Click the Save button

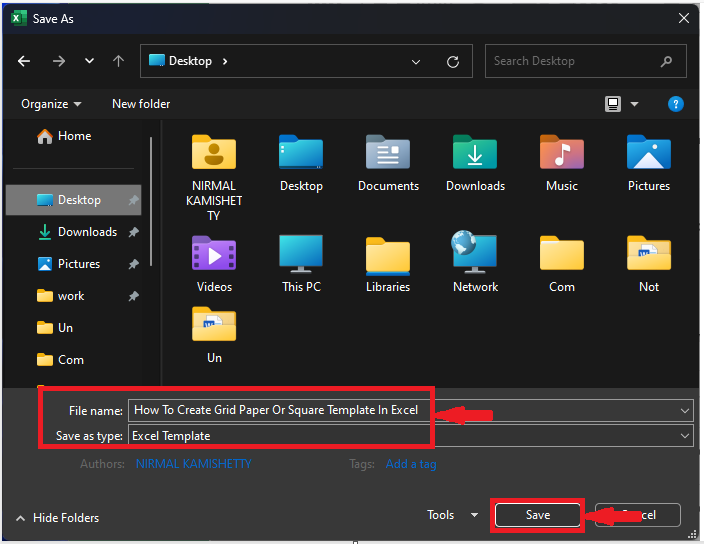[x=537, y=515]
